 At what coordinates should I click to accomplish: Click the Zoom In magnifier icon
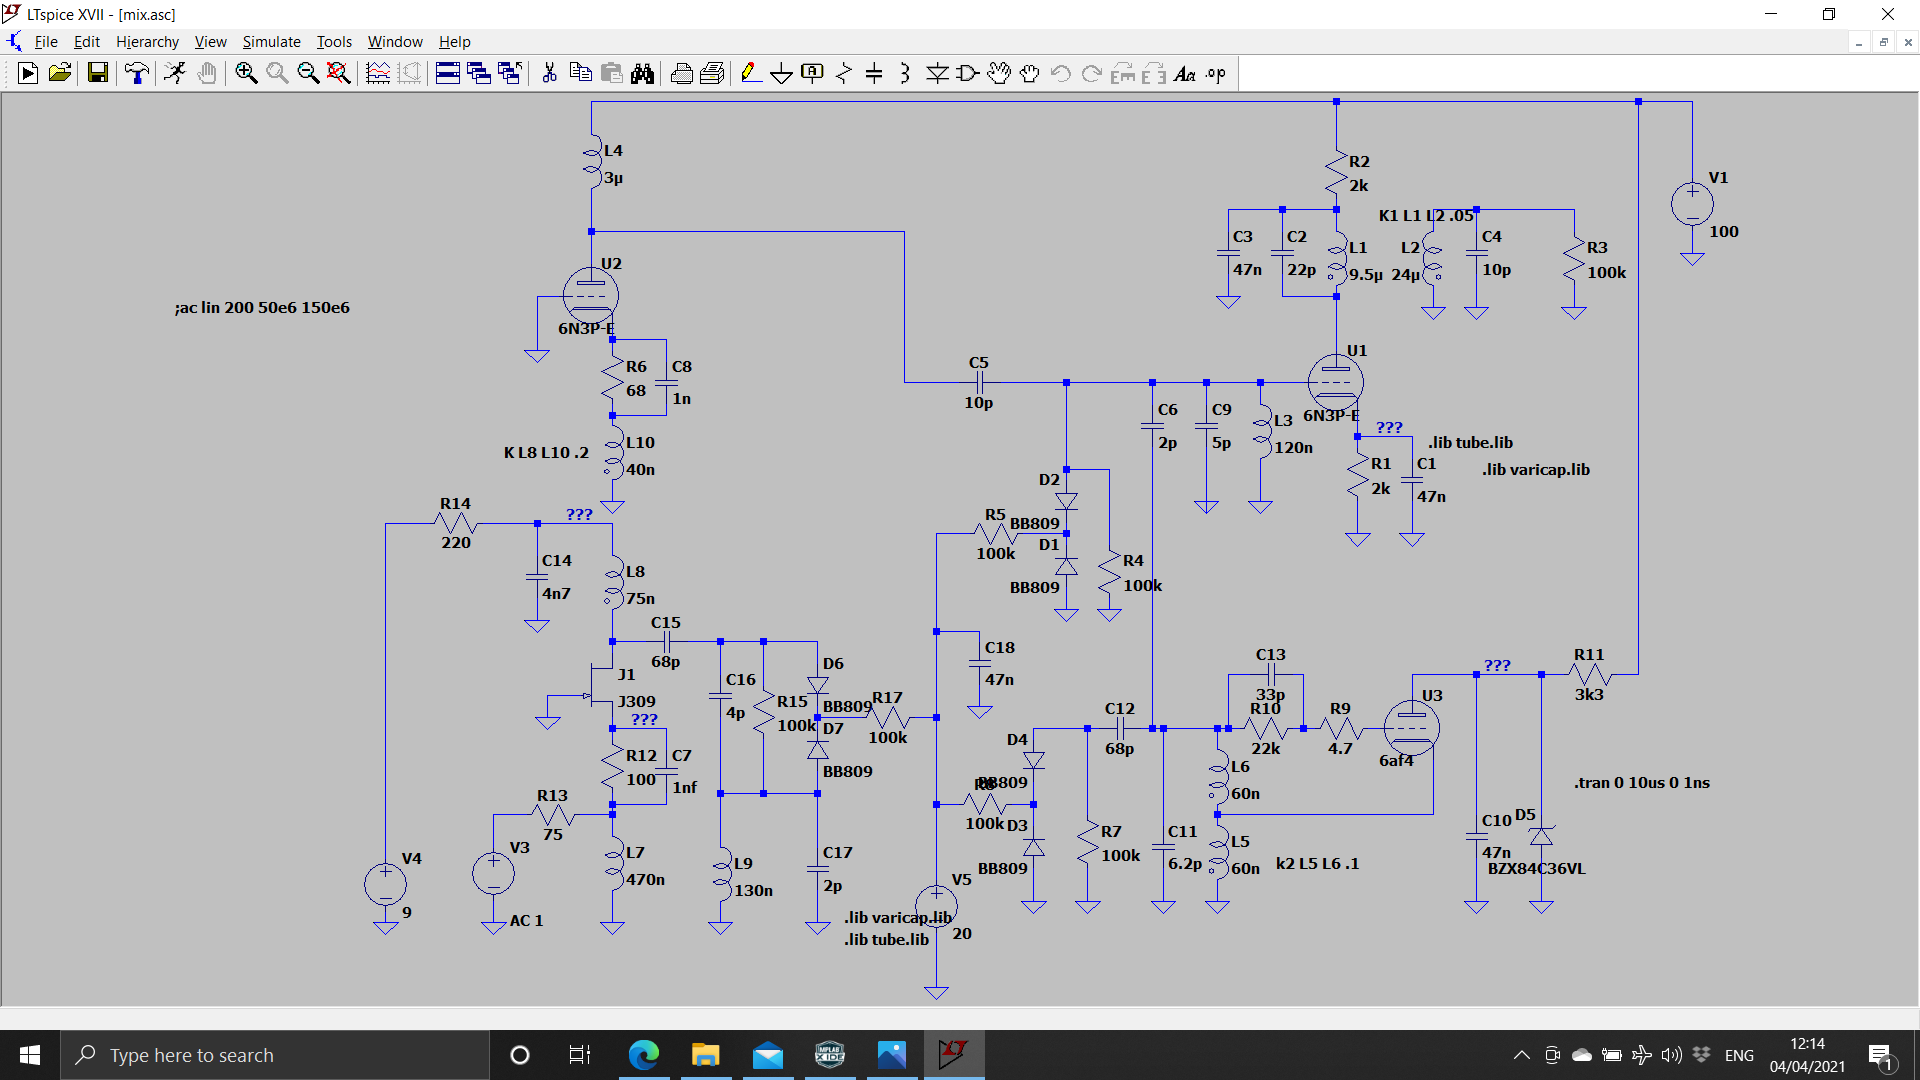pos(246,73)
